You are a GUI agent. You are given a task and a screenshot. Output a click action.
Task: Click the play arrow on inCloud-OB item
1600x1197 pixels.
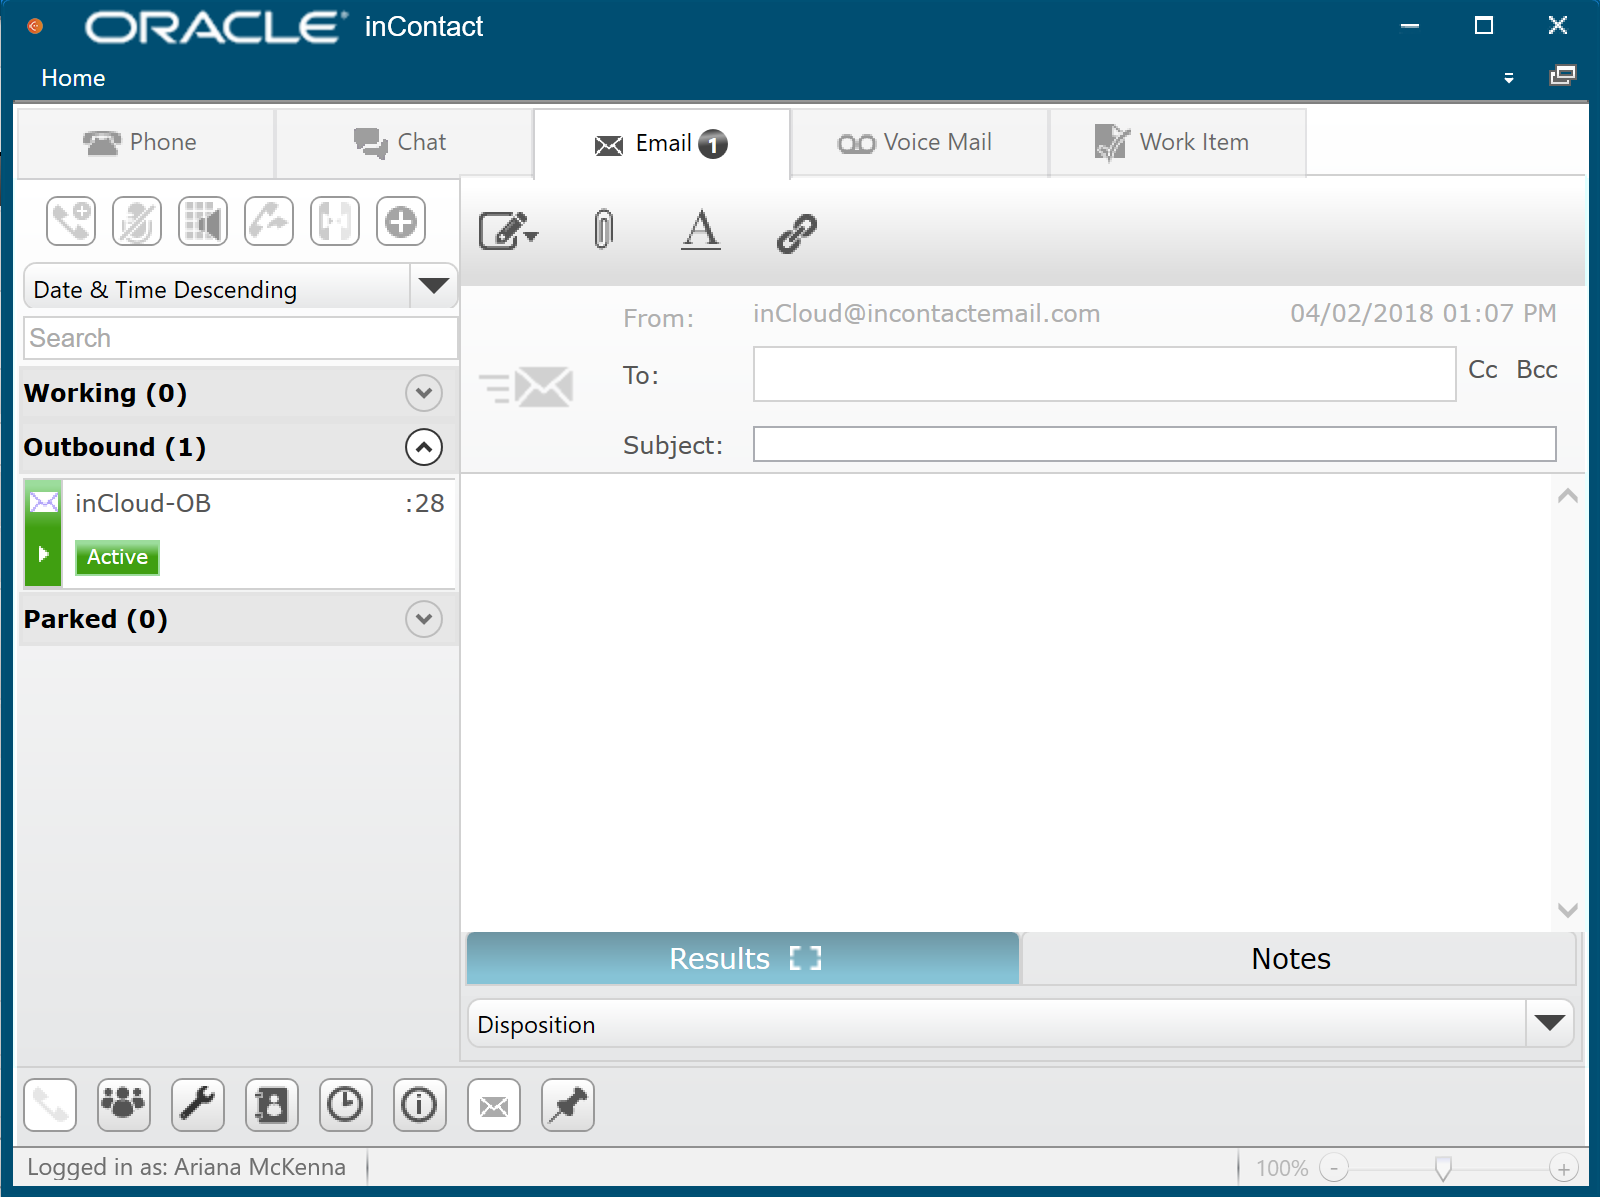(x=43, y=553)
